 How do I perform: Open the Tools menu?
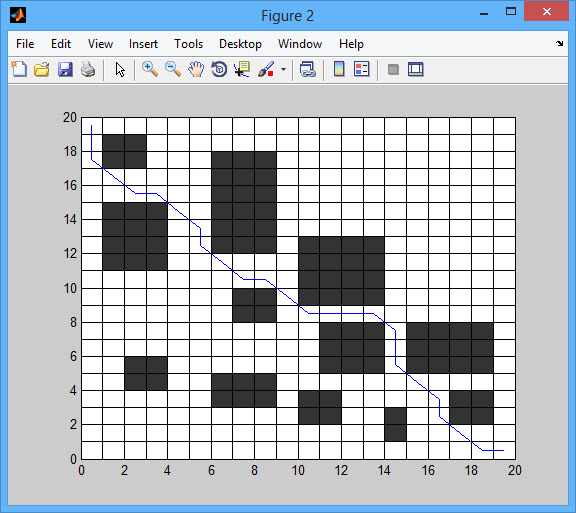188,44
